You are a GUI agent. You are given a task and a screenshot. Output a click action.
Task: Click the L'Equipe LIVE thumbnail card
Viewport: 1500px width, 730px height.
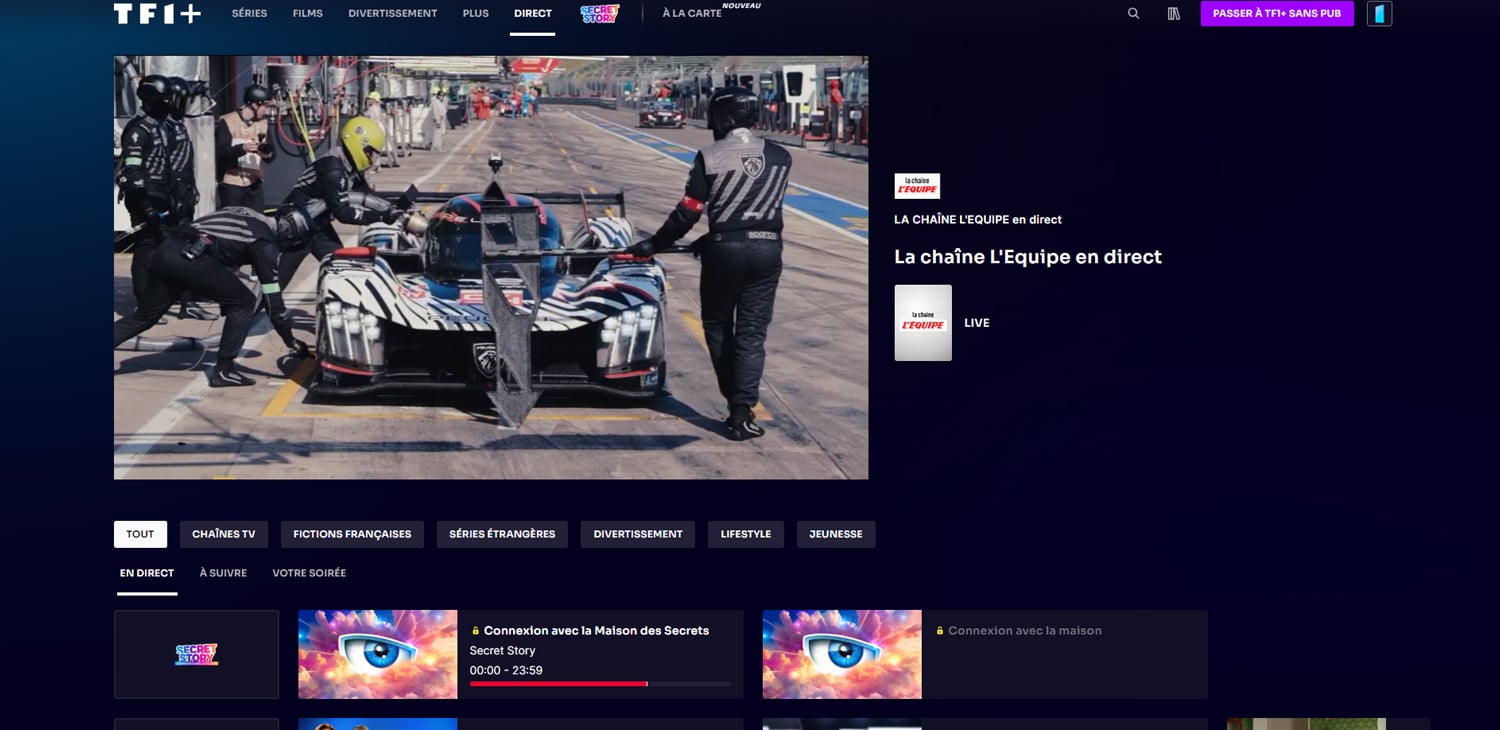coord(923,323)
